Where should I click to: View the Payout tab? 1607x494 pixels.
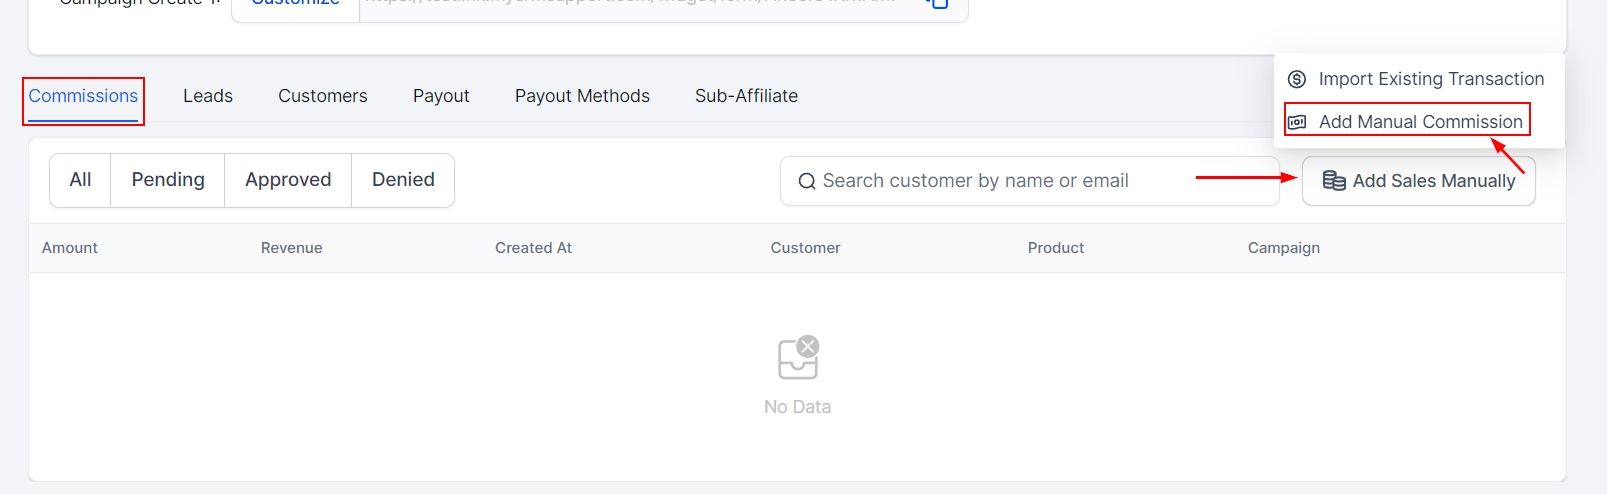(441, 96)
